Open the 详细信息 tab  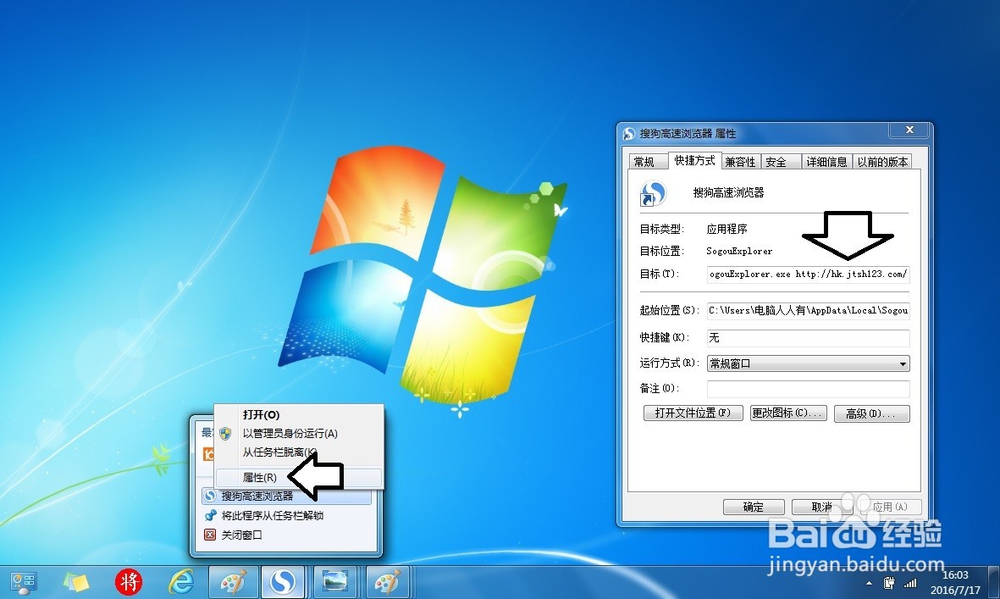point(827,162)
